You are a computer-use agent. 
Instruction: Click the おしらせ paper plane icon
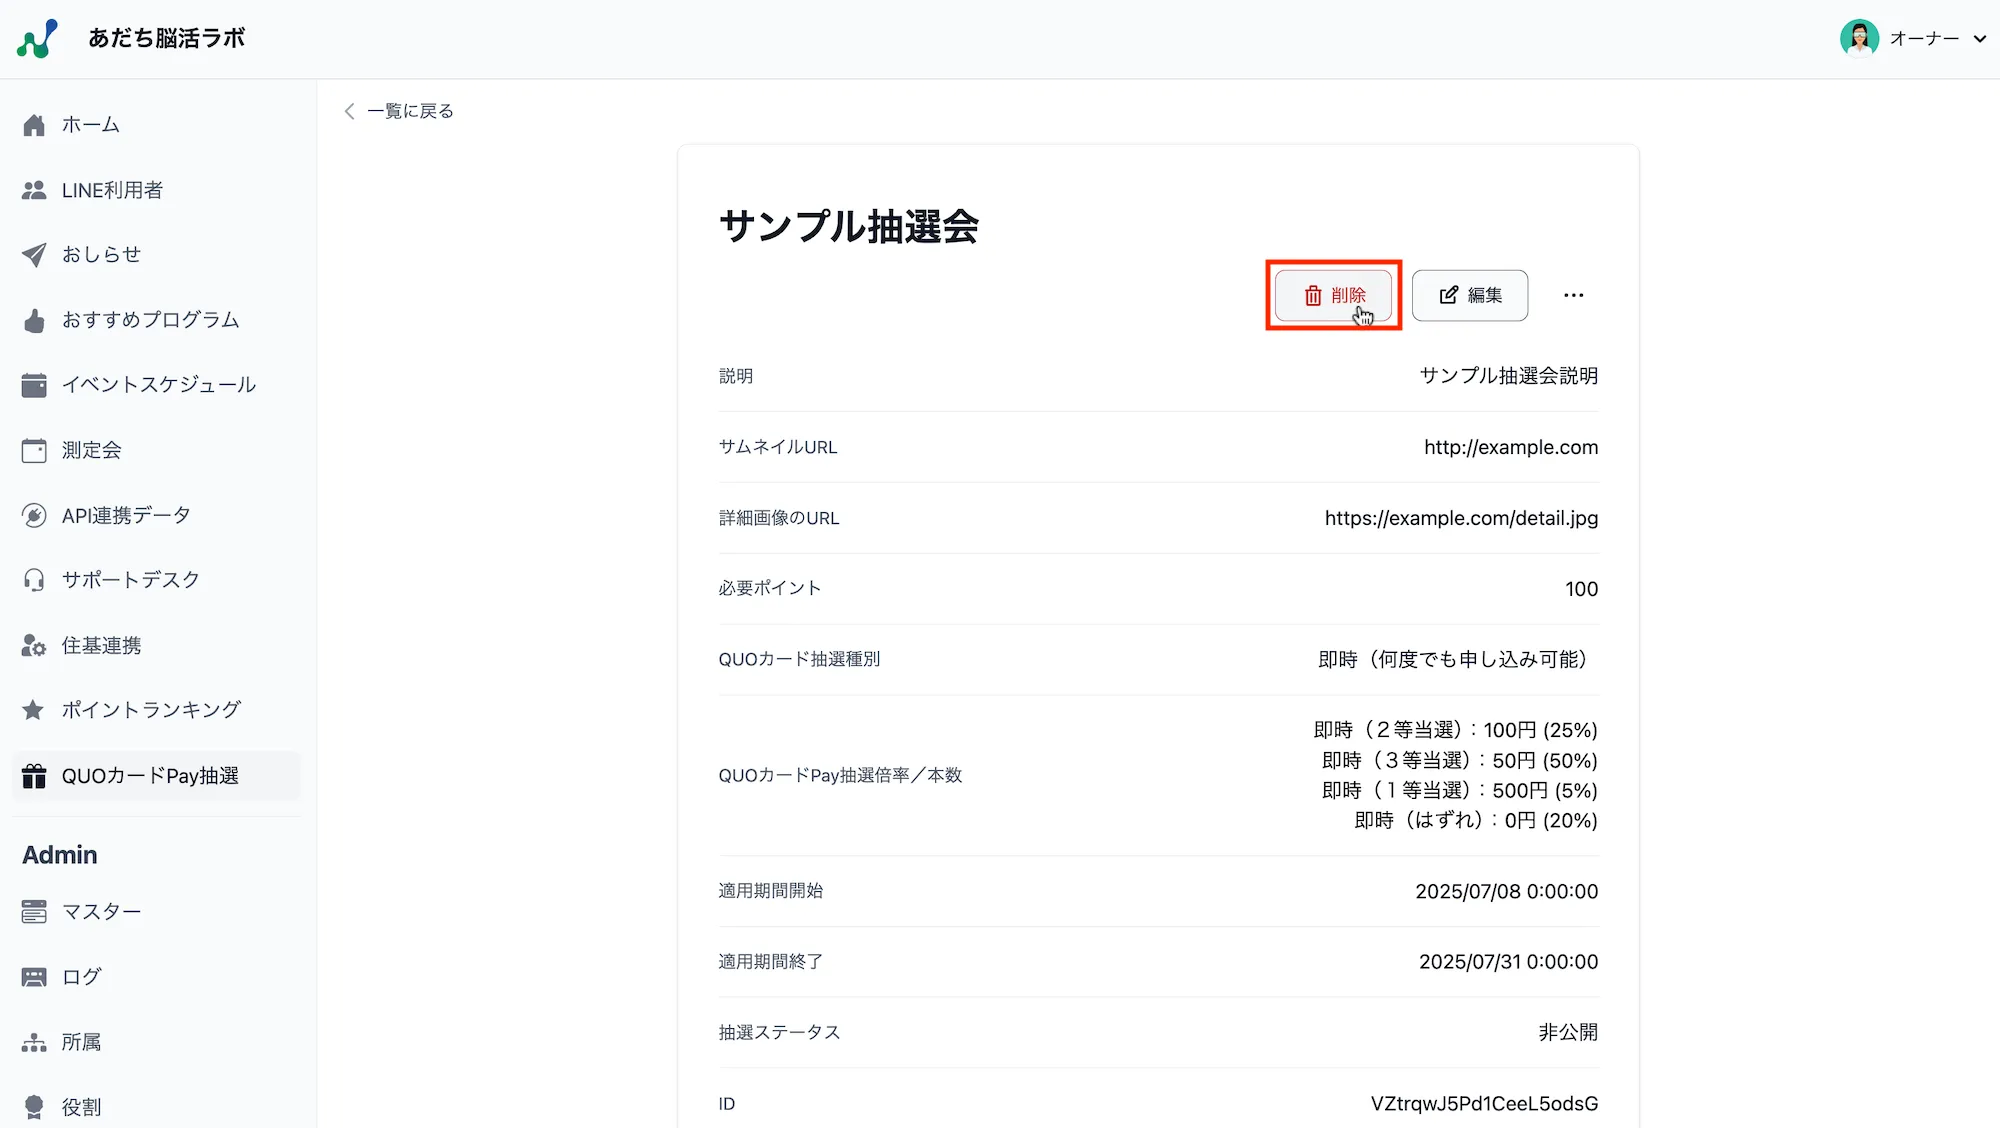coord(34,255)
